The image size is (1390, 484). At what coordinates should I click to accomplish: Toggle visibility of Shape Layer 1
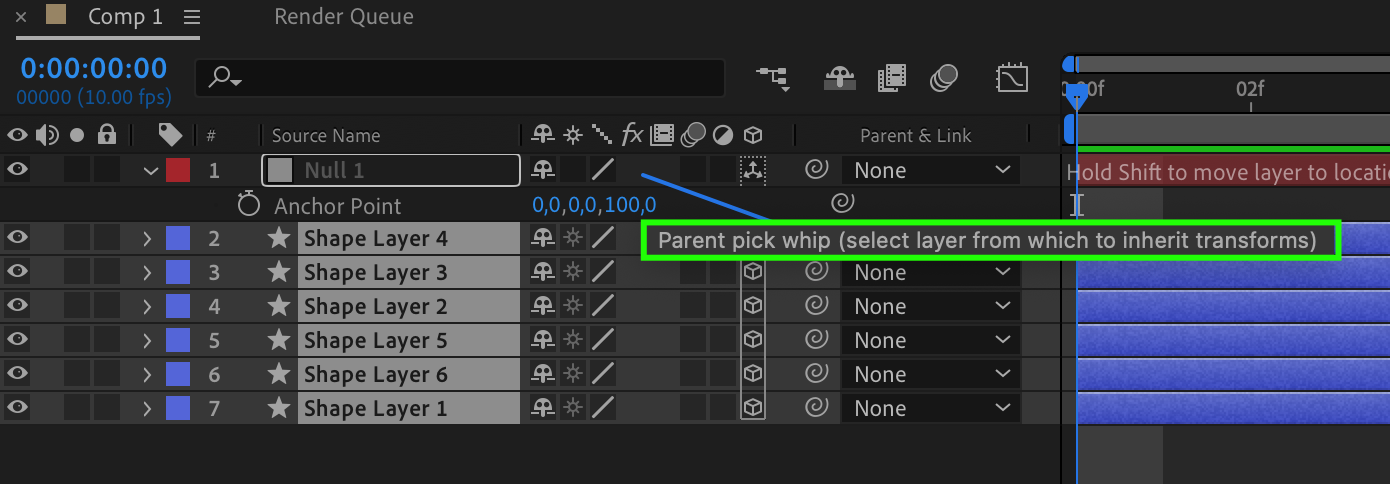[18, 408]
